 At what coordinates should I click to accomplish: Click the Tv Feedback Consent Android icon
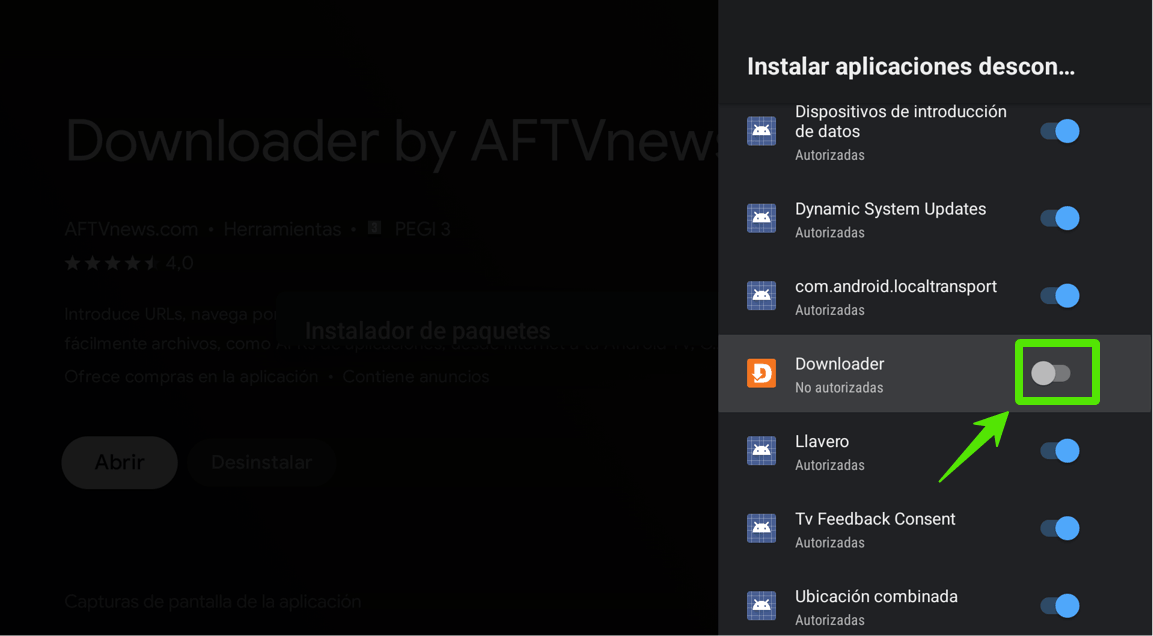click(761, 528)
